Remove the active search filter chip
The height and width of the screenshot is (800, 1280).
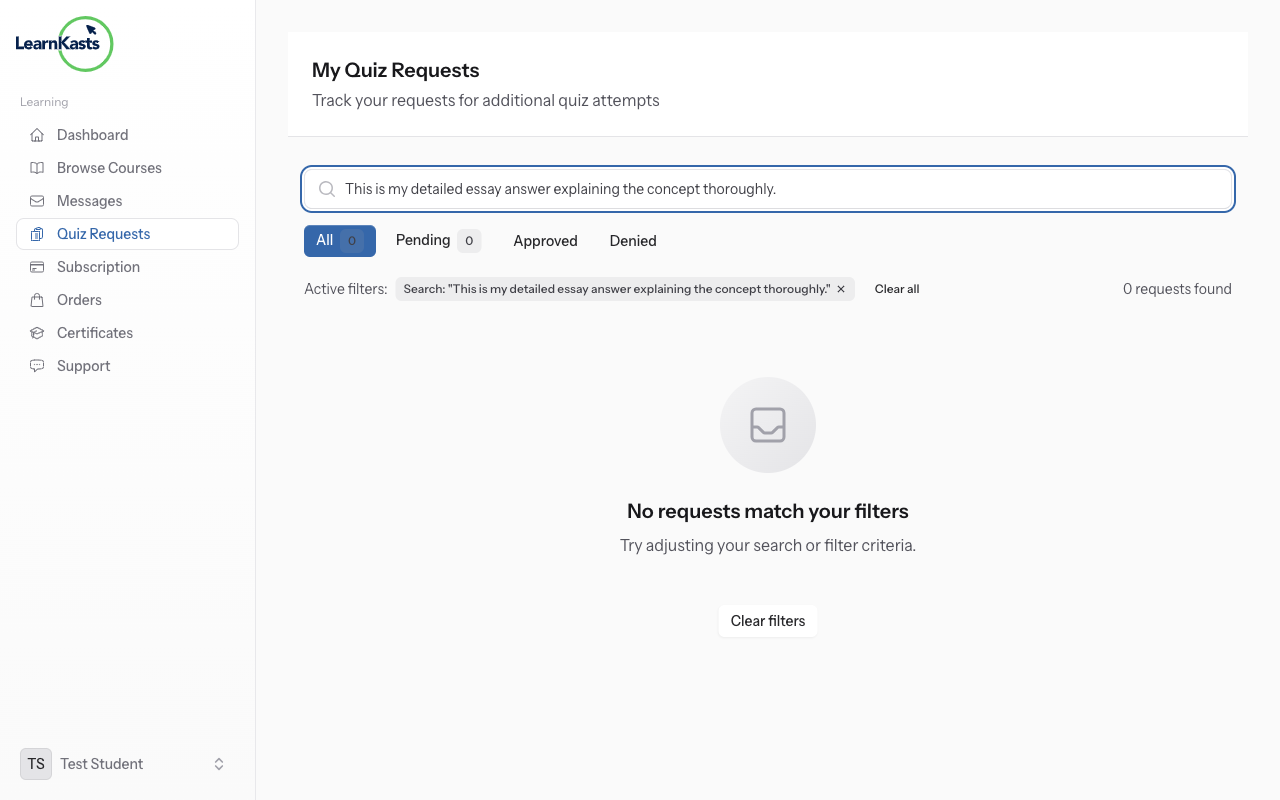[x=841, y=289]
